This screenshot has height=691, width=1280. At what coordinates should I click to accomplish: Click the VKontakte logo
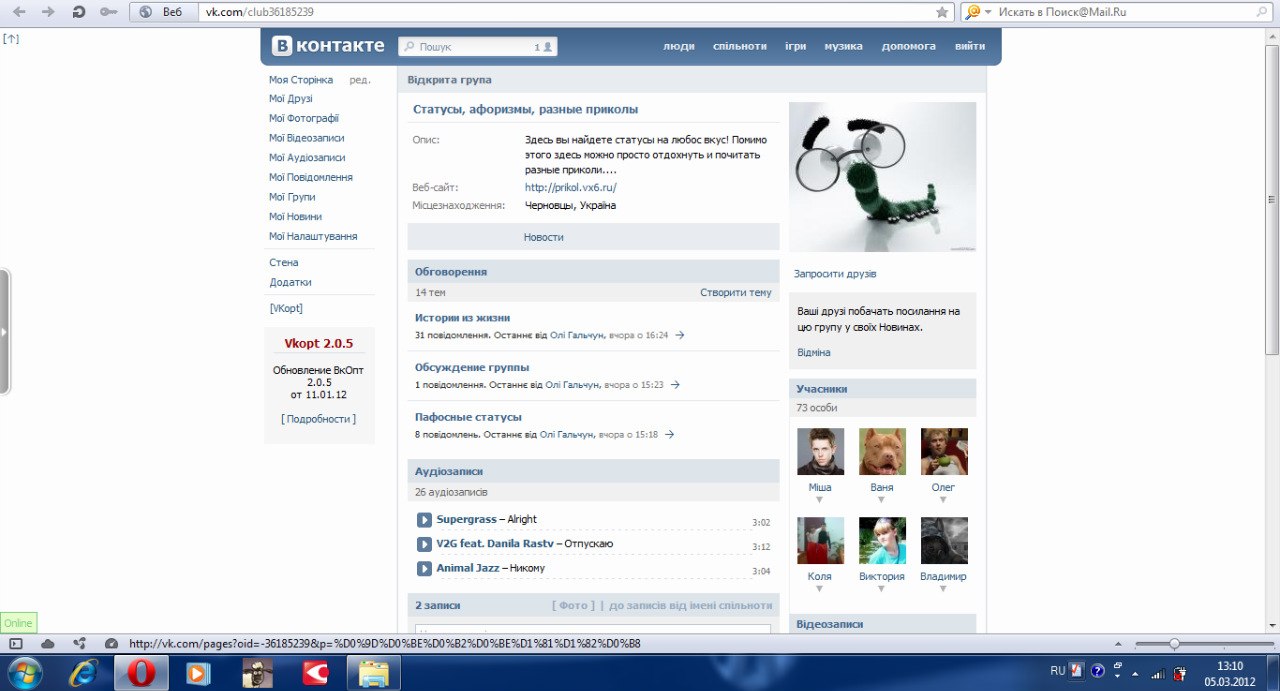click(x=329, y=46)
